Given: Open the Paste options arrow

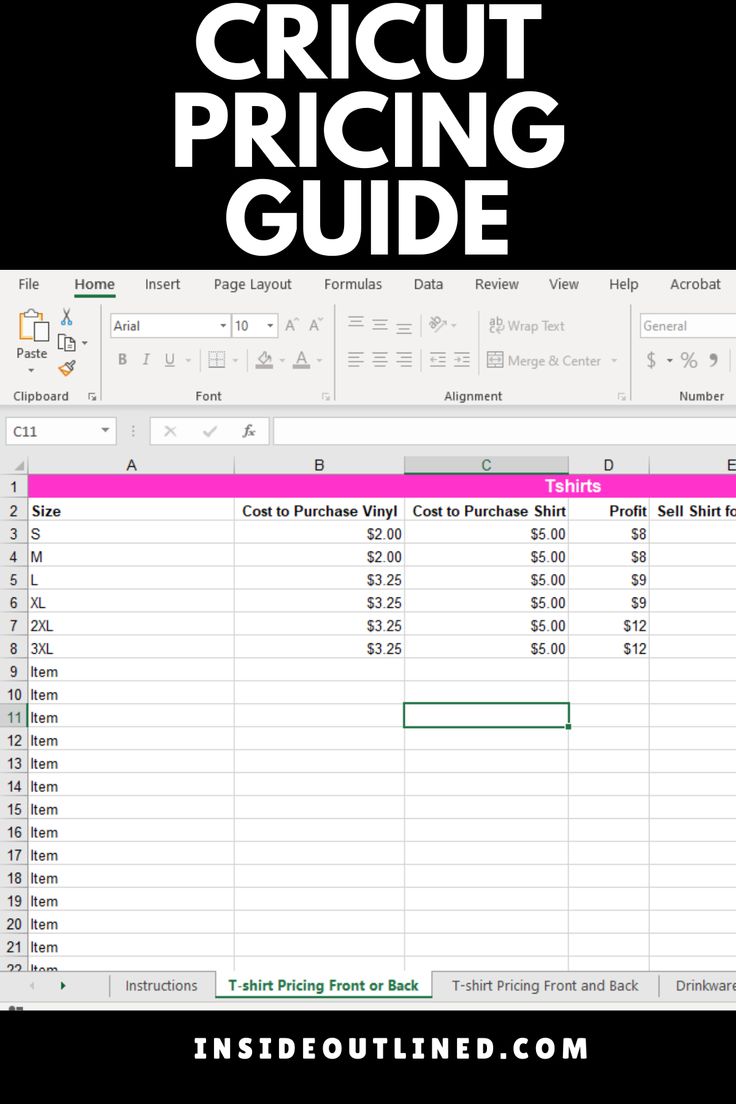Looking at the screenshot, I should [x=31, y=370].
